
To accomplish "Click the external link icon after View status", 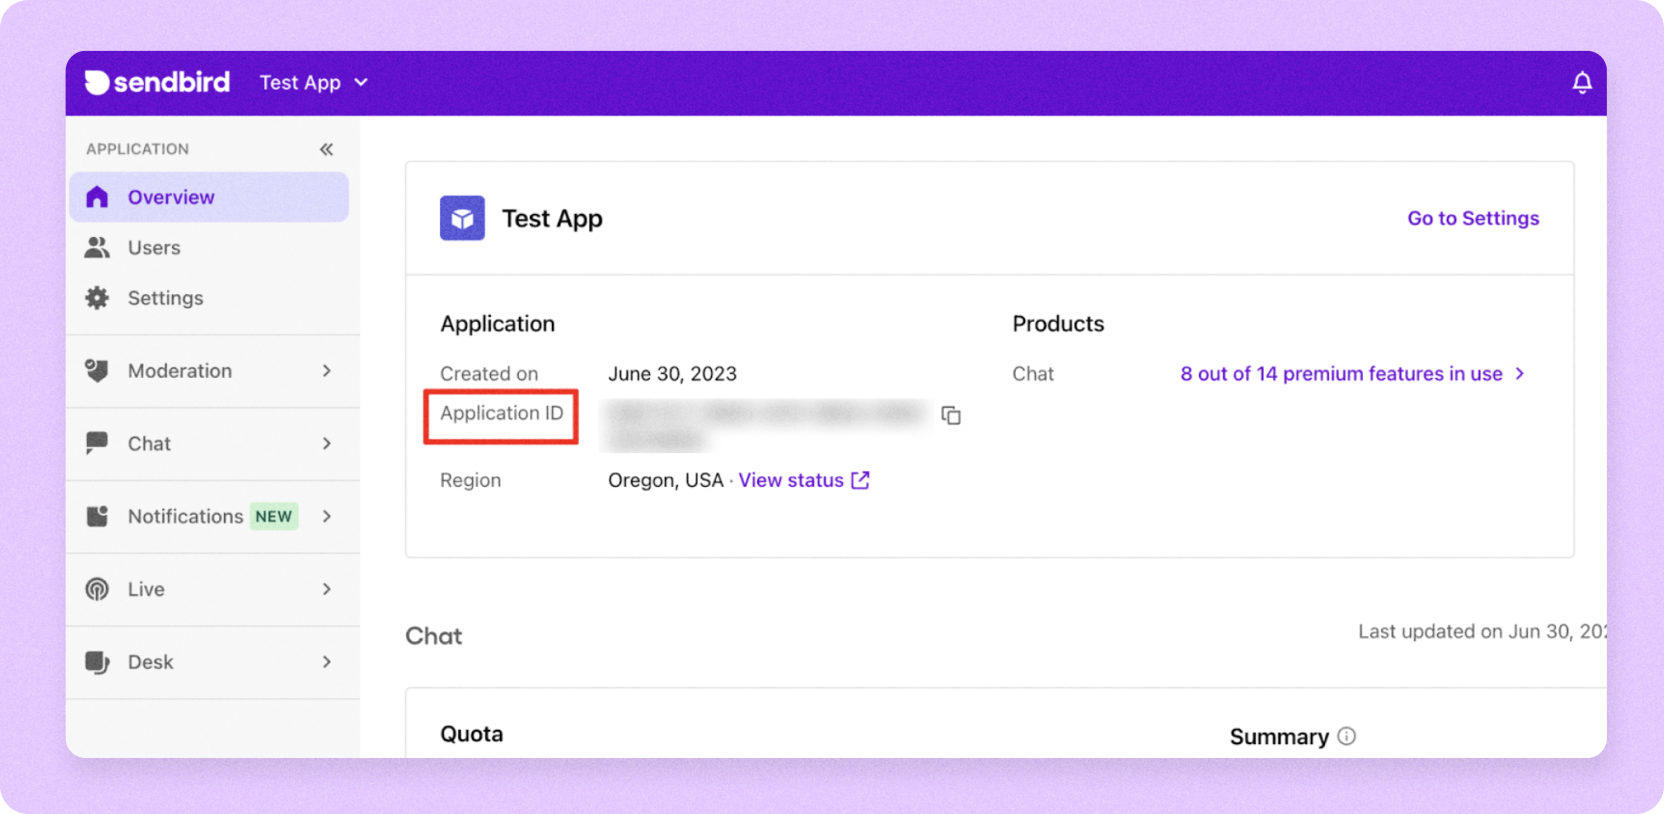I will coord(860,480).
